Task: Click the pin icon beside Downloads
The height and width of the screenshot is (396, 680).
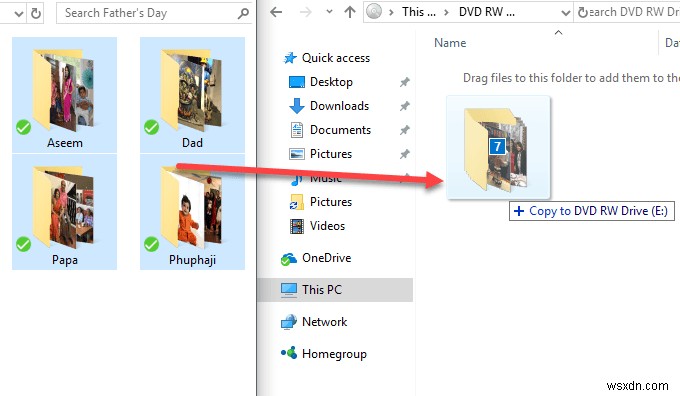Action: point(404,106)
